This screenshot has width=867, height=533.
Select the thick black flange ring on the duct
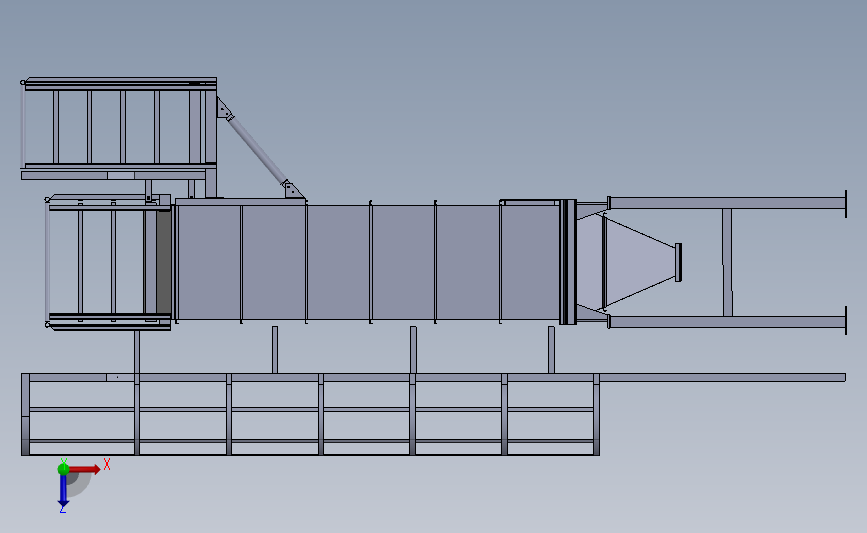point(568,262)
